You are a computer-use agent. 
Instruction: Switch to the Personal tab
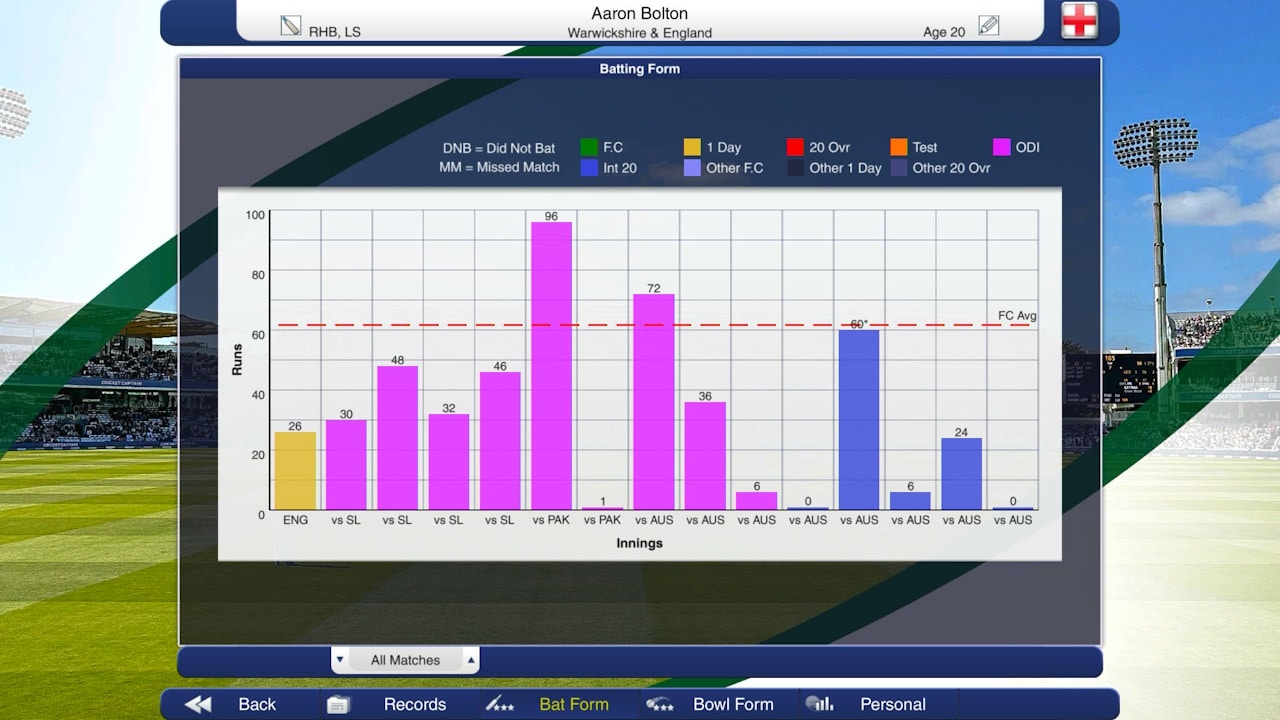893,704
